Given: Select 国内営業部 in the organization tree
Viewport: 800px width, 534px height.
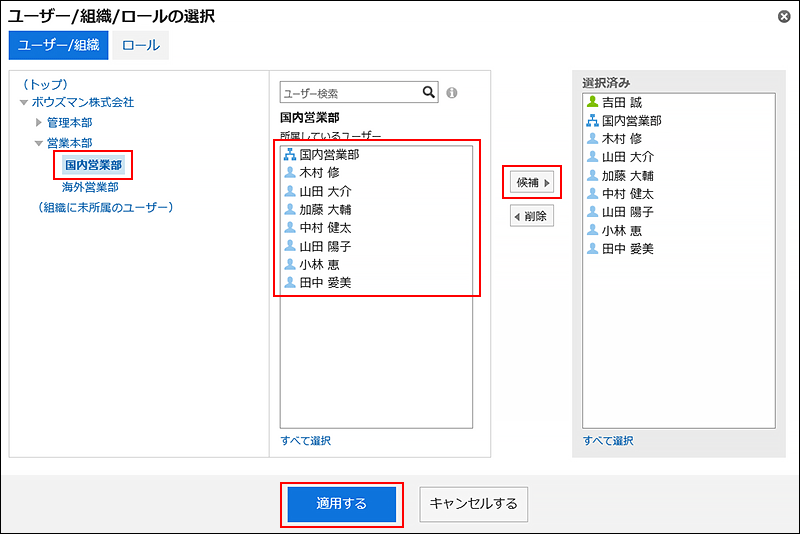Looking at the screenshot, I should click(93, 165).
